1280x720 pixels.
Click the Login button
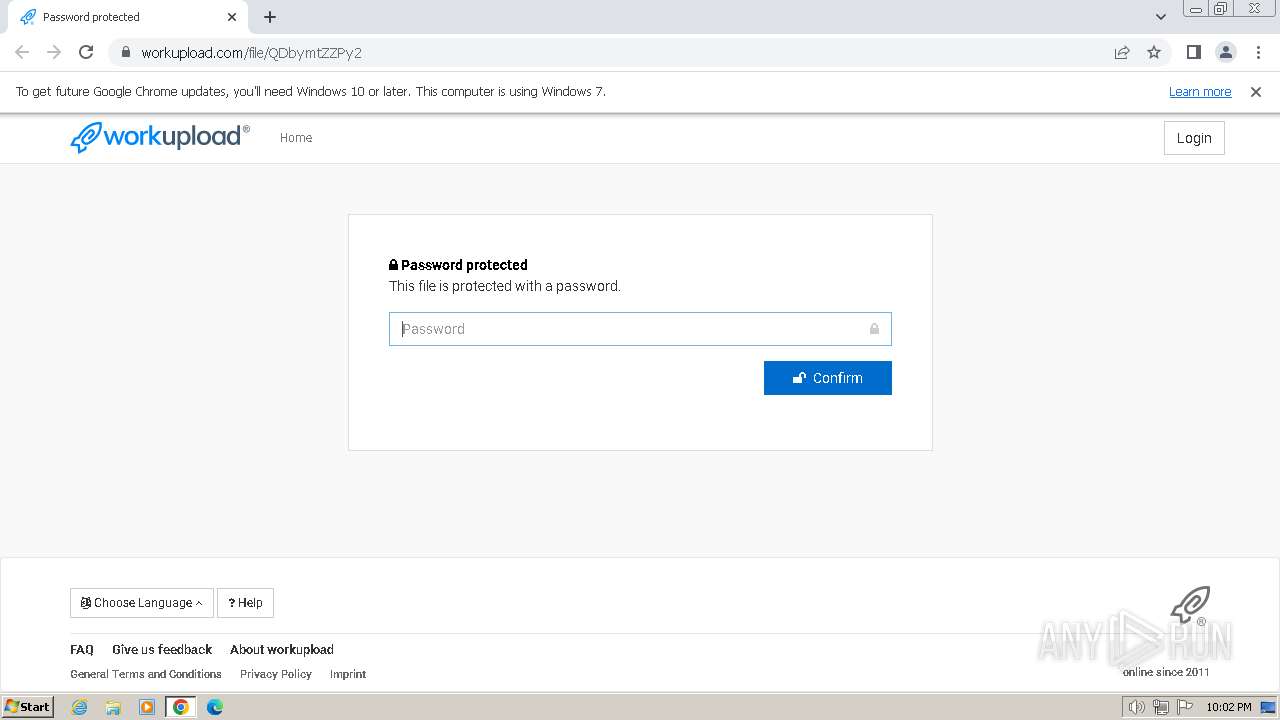coord(1194,138)
